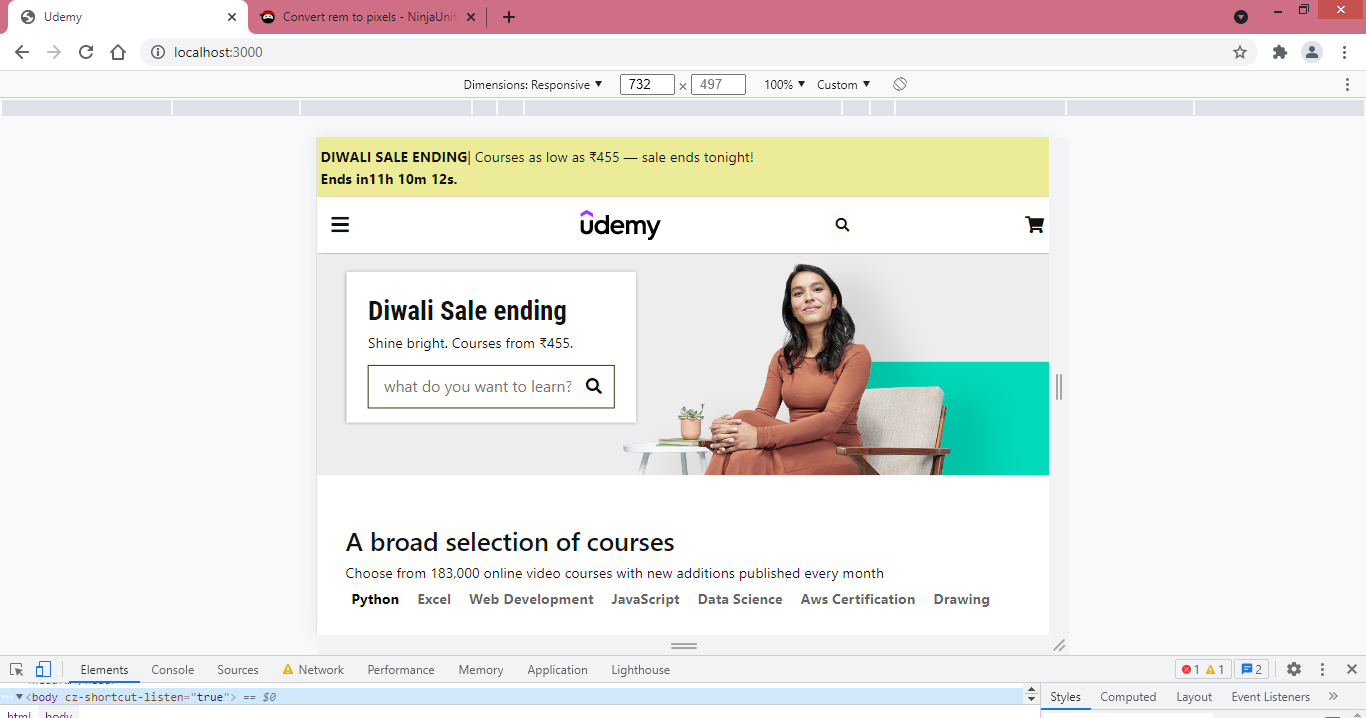1366x718 pixels.
Task: Open the shopping cart icon
Action: (1033, 224)
